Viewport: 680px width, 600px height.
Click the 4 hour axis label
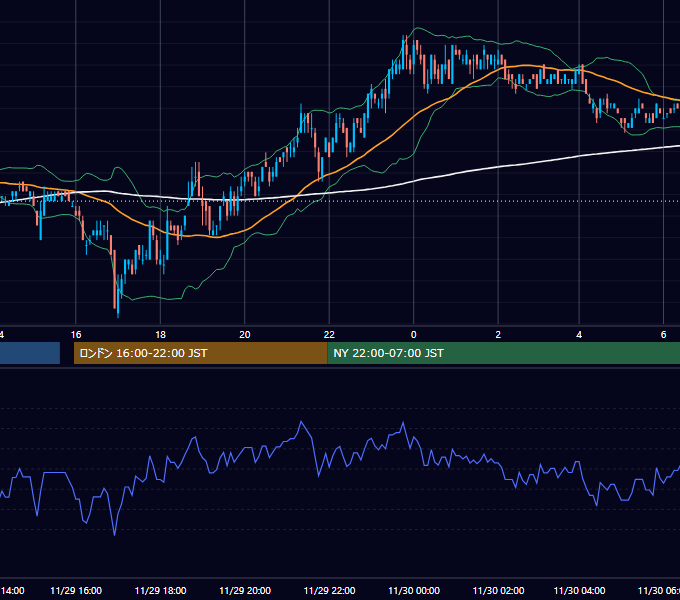pyautogui.click(x=579, y=335)
